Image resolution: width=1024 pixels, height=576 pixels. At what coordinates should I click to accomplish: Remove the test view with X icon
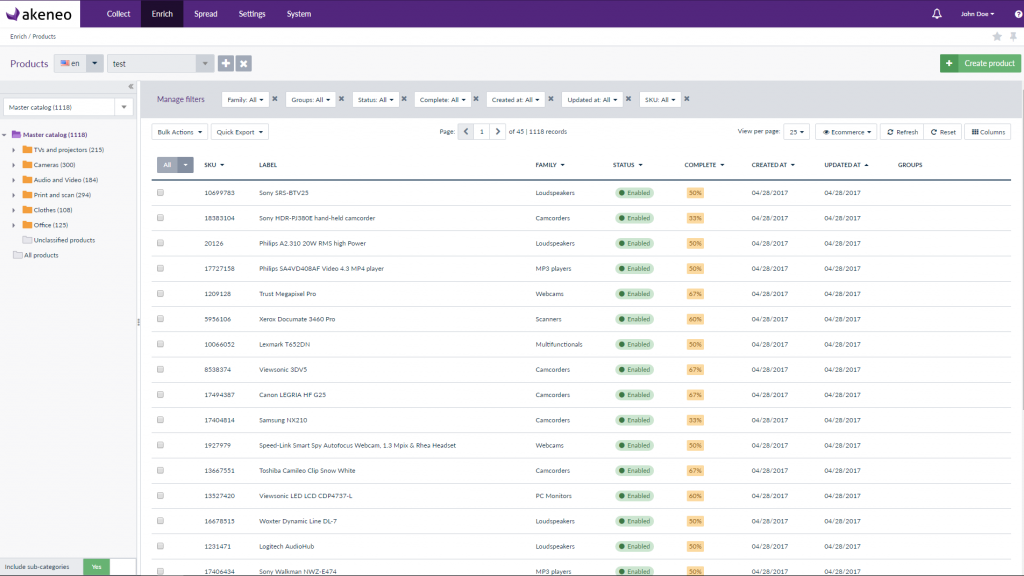click(x=244, y=63)
